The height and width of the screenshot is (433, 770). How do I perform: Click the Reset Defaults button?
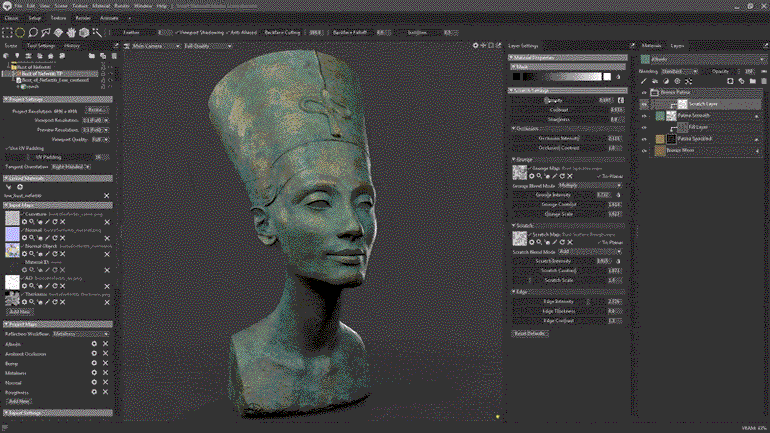(x=529, y=332)
